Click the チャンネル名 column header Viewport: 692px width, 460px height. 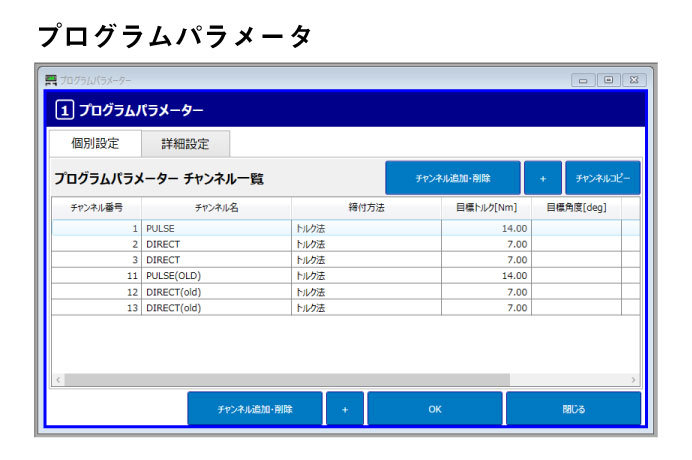click(x=216, y=207)
